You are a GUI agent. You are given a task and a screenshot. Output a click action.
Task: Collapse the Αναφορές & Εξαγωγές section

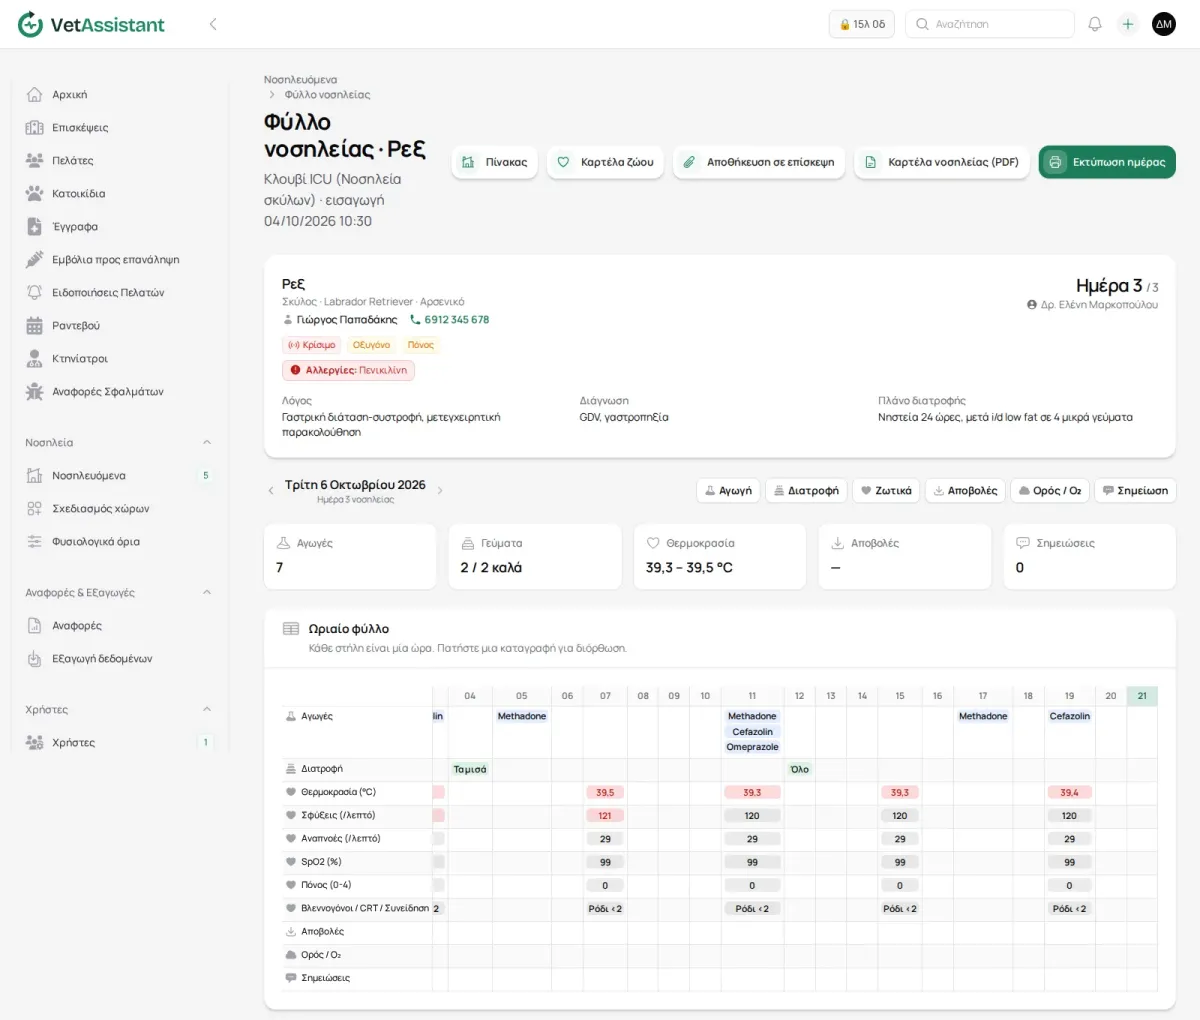click(x=207, y=593)
